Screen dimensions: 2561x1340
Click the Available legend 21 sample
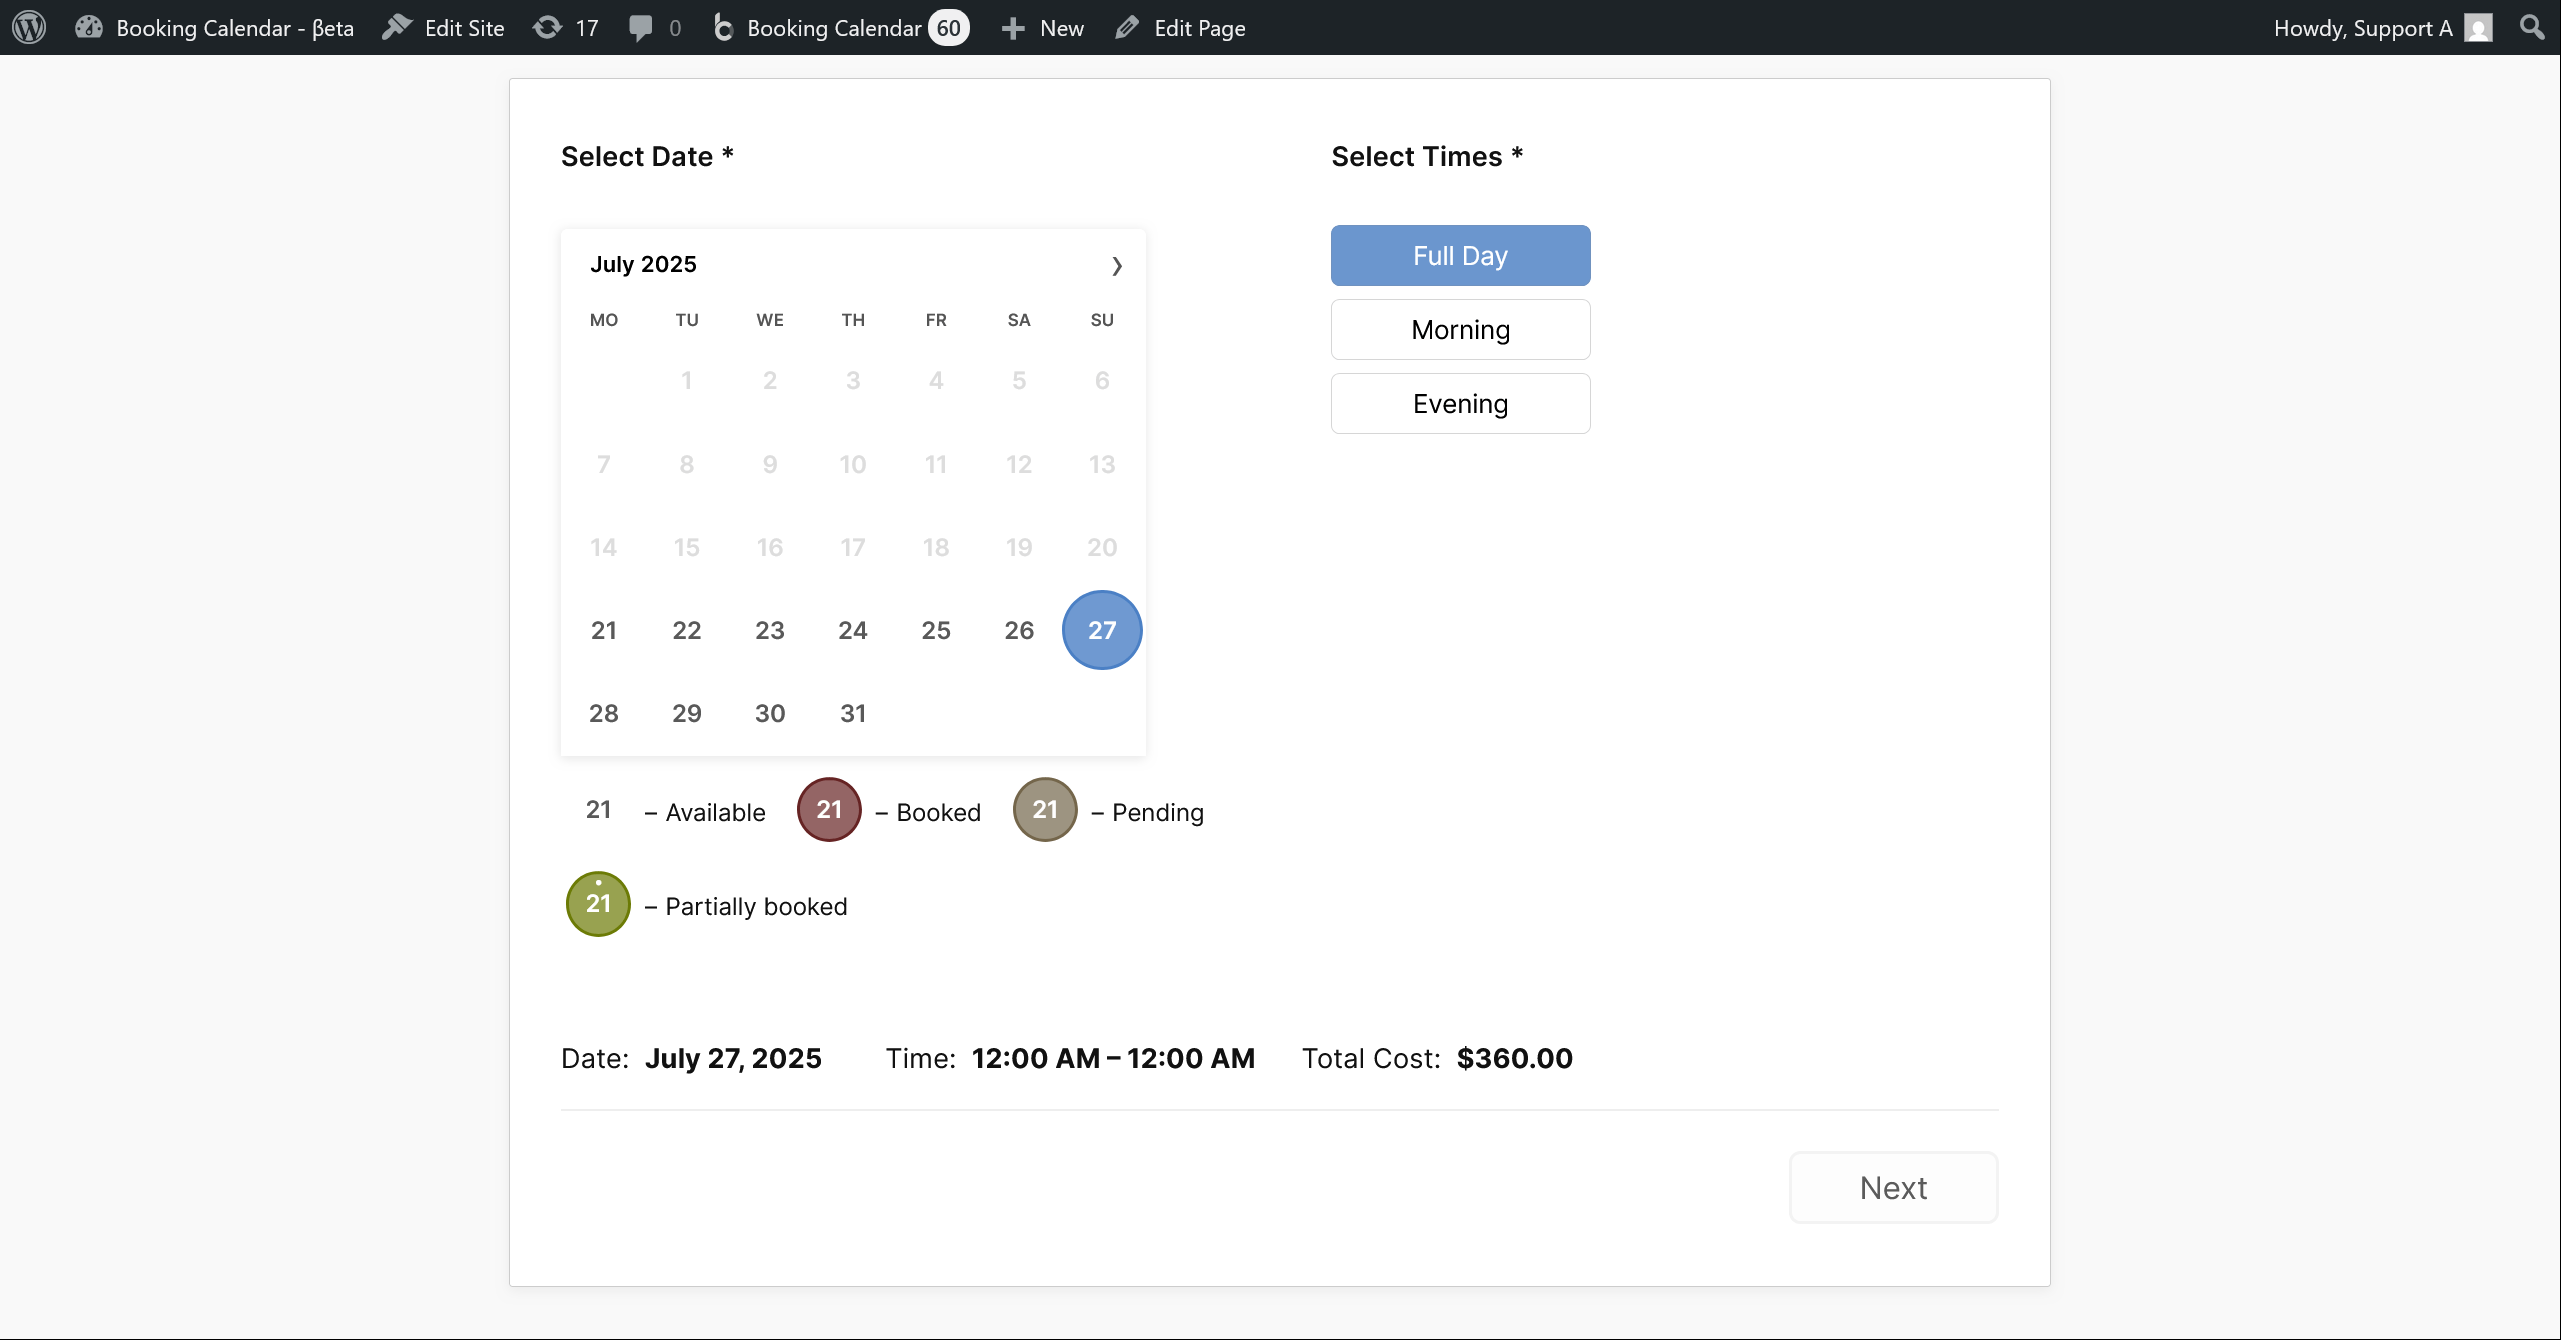pyautogui.click(x=598, y=809)
